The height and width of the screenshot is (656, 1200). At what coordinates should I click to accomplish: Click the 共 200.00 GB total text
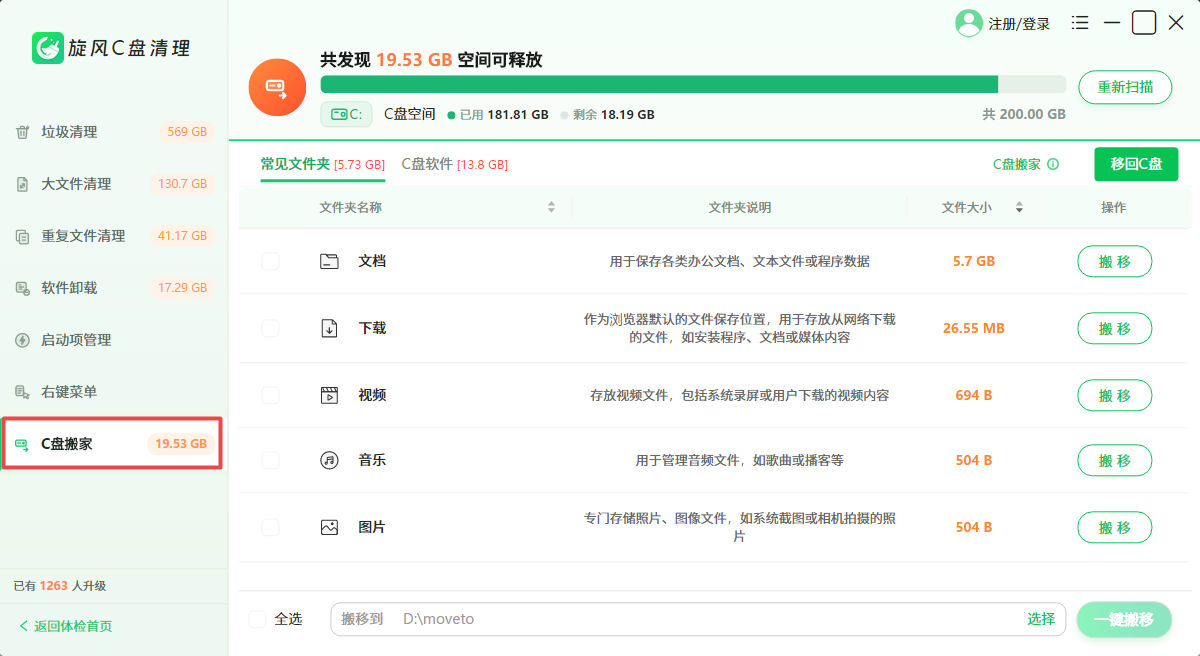pos(1024,114)
